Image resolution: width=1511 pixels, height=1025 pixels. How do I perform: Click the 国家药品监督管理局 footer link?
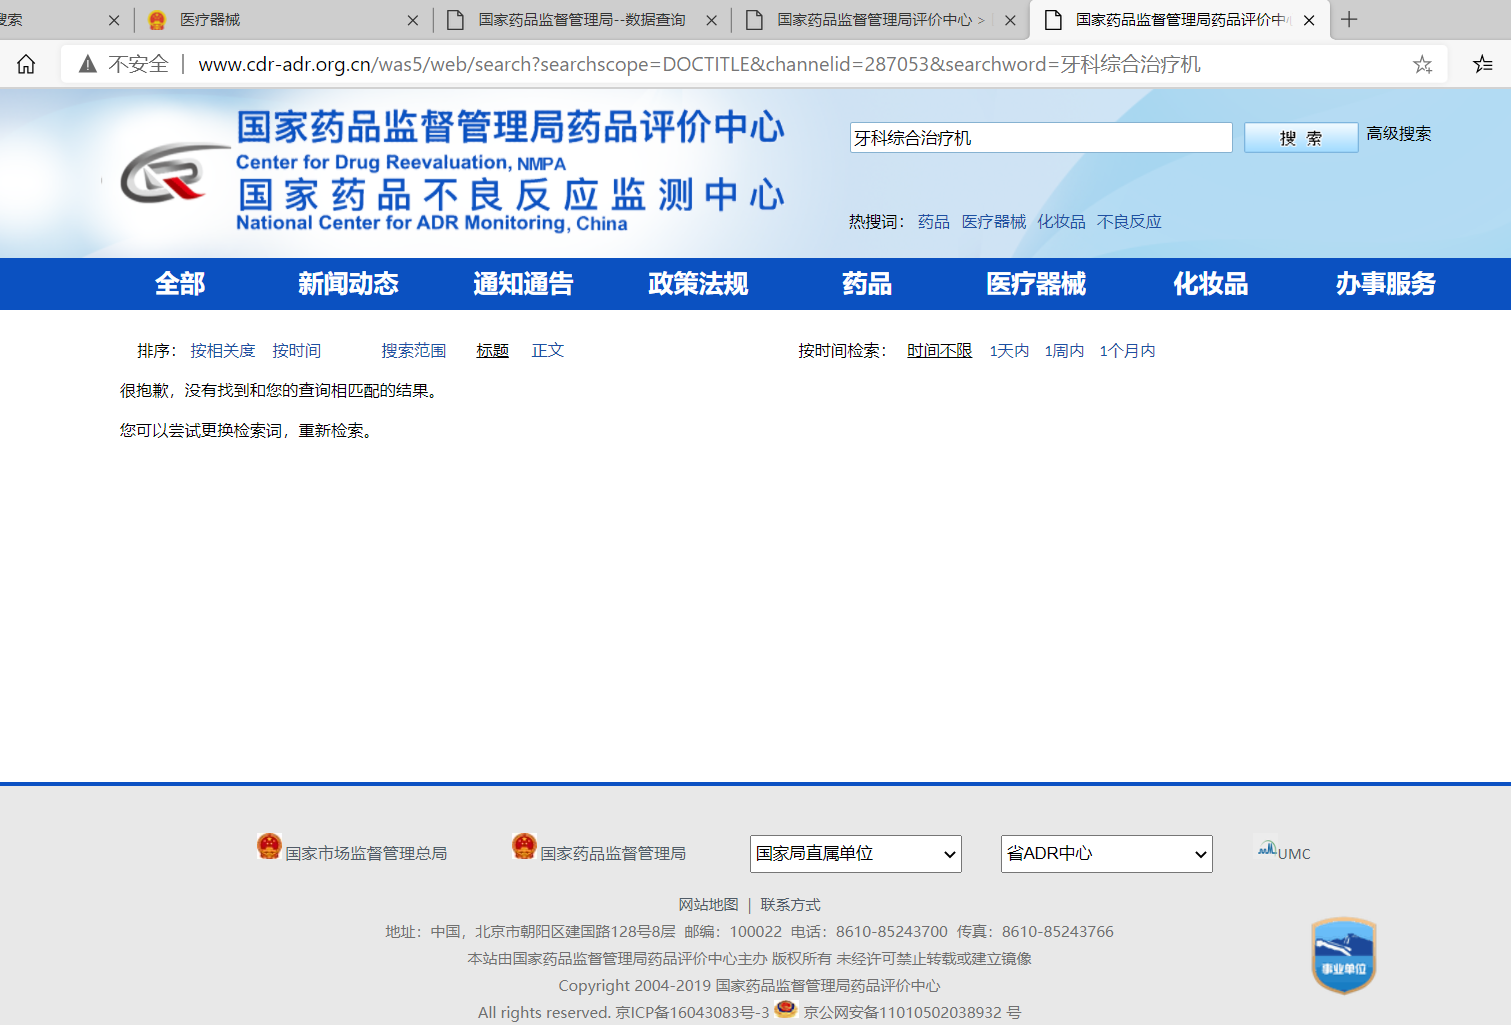[x=613, y=854]
